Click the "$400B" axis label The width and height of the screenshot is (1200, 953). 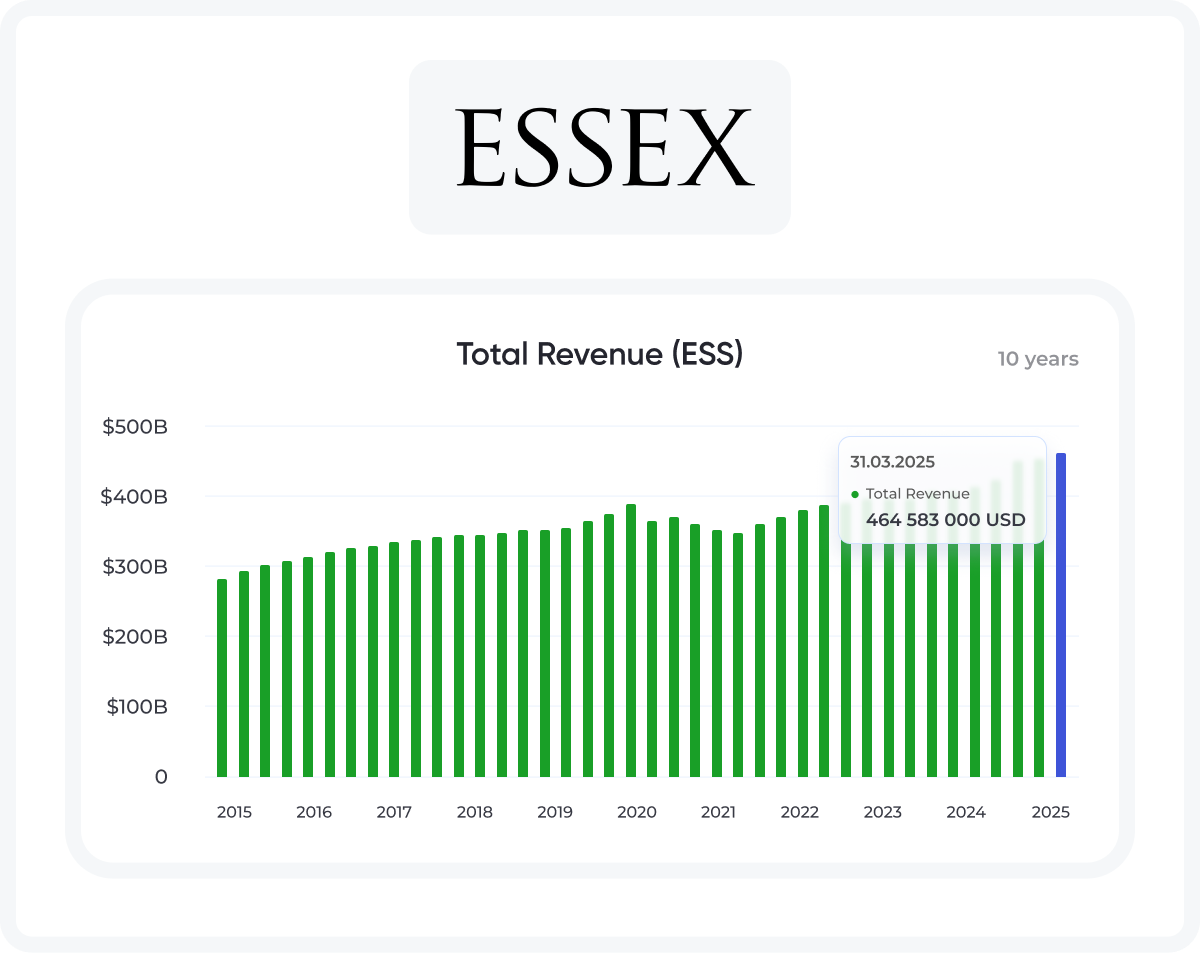pos(134,497)
